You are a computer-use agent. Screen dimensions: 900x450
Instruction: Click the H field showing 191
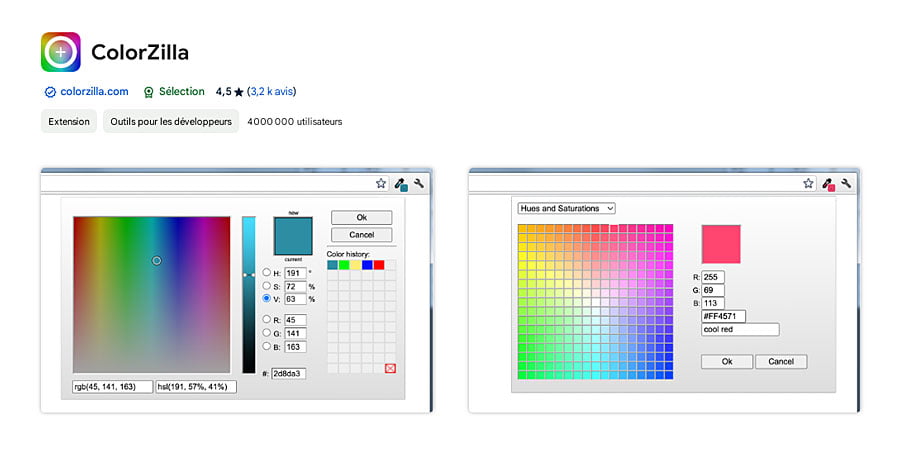[x=295, y=273]
